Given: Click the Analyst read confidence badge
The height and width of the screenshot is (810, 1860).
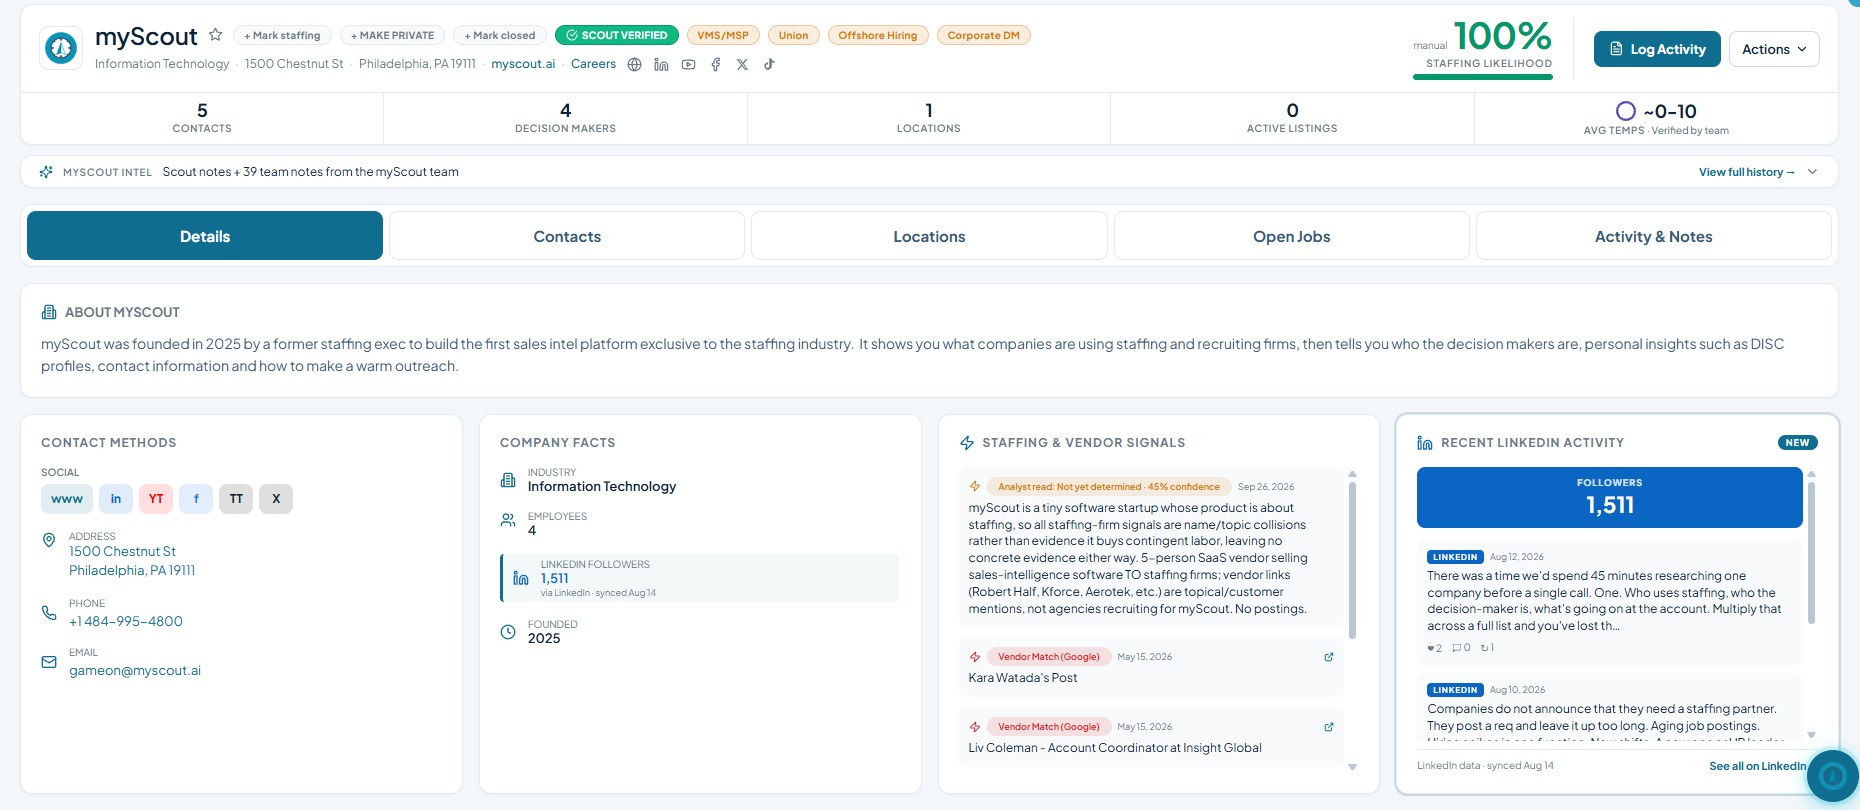Looking at the screenshot, I should (1108, 487).
